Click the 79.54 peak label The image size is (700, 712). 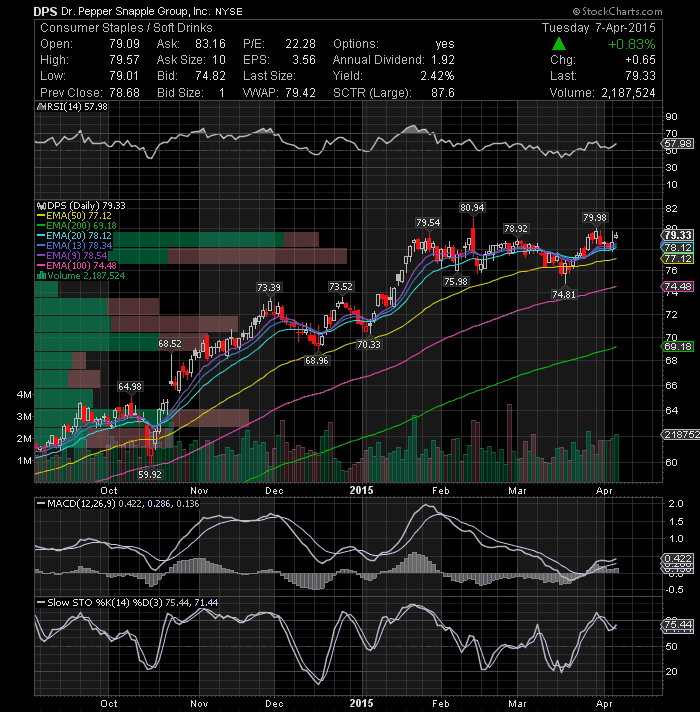point(428,222)
